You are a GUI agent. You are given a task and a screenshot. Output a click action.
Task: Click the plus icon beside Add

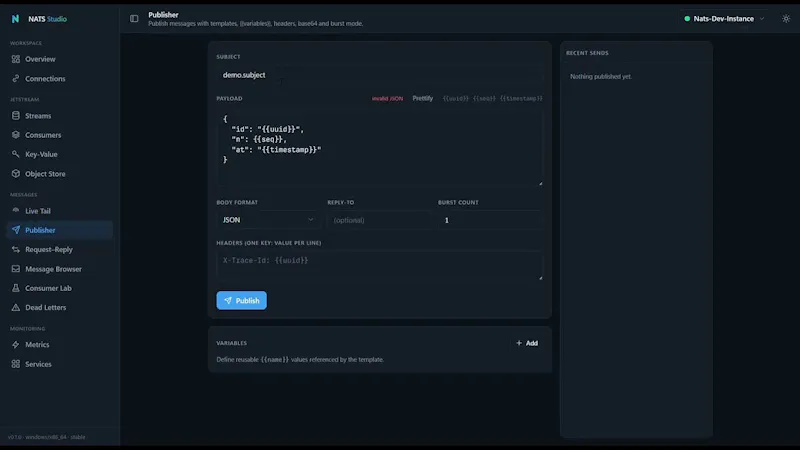tap(519, 343)
